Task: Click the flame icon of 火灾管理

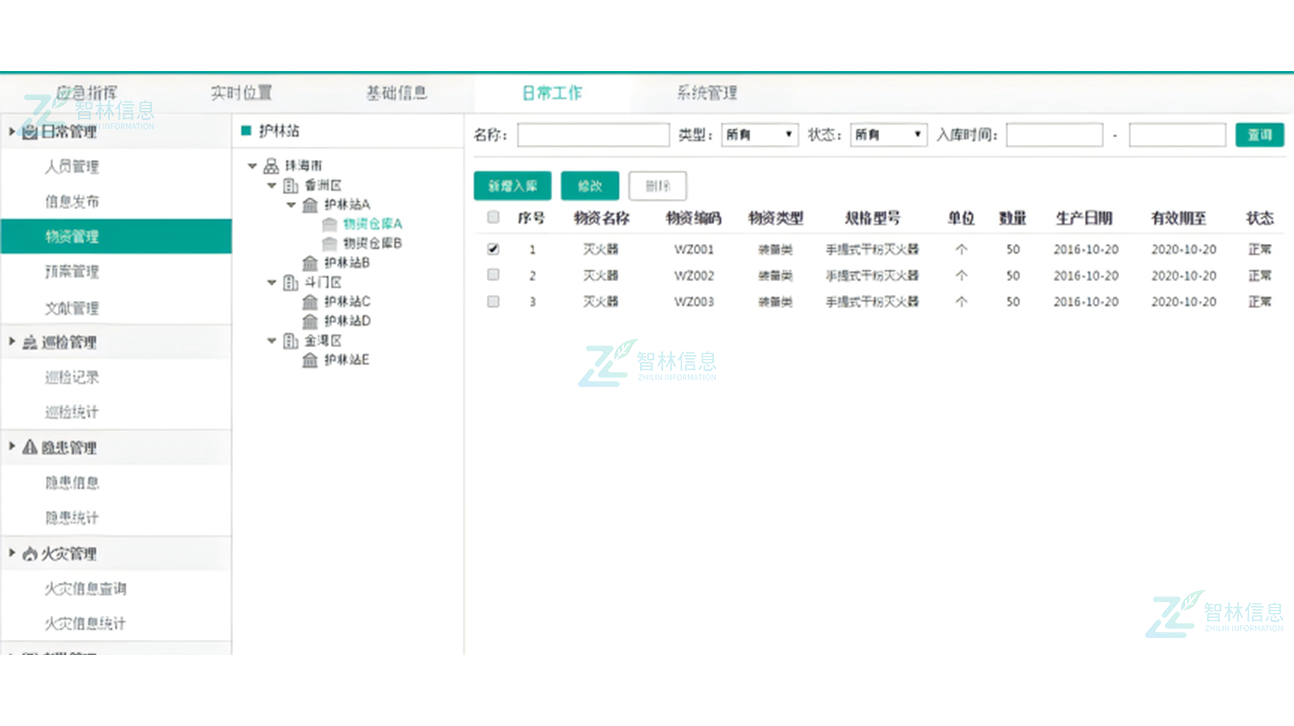Action: (30, 554)
